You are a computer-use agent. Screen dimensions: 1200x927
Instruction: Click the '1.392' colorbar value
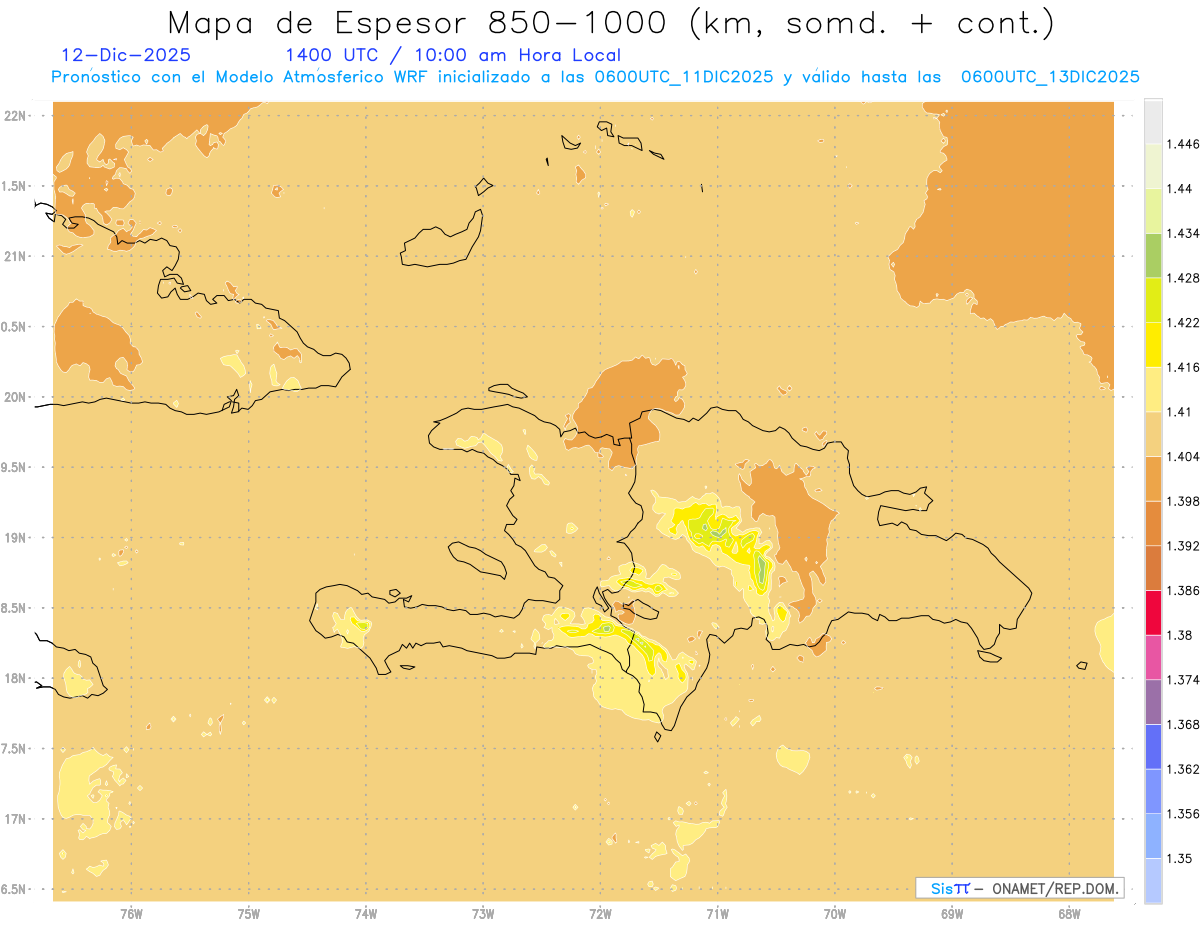pyautogui.click(x=1184, y=546)
